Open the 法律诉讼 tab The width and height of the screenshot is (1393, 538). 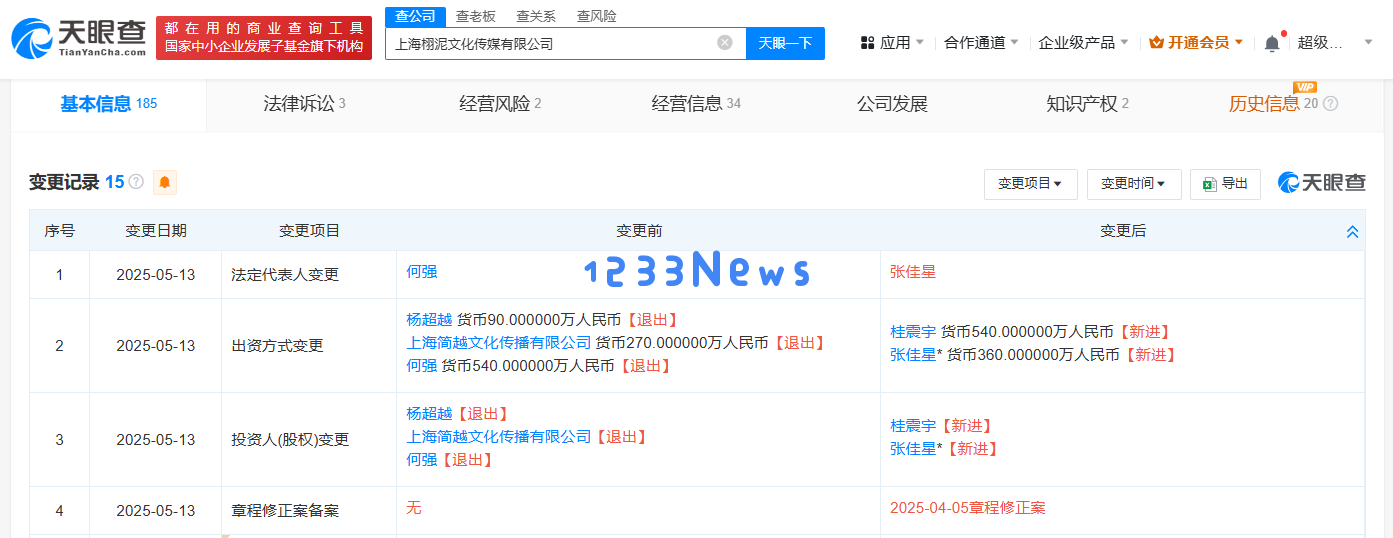pyautogui.click(x=304, y=104)
